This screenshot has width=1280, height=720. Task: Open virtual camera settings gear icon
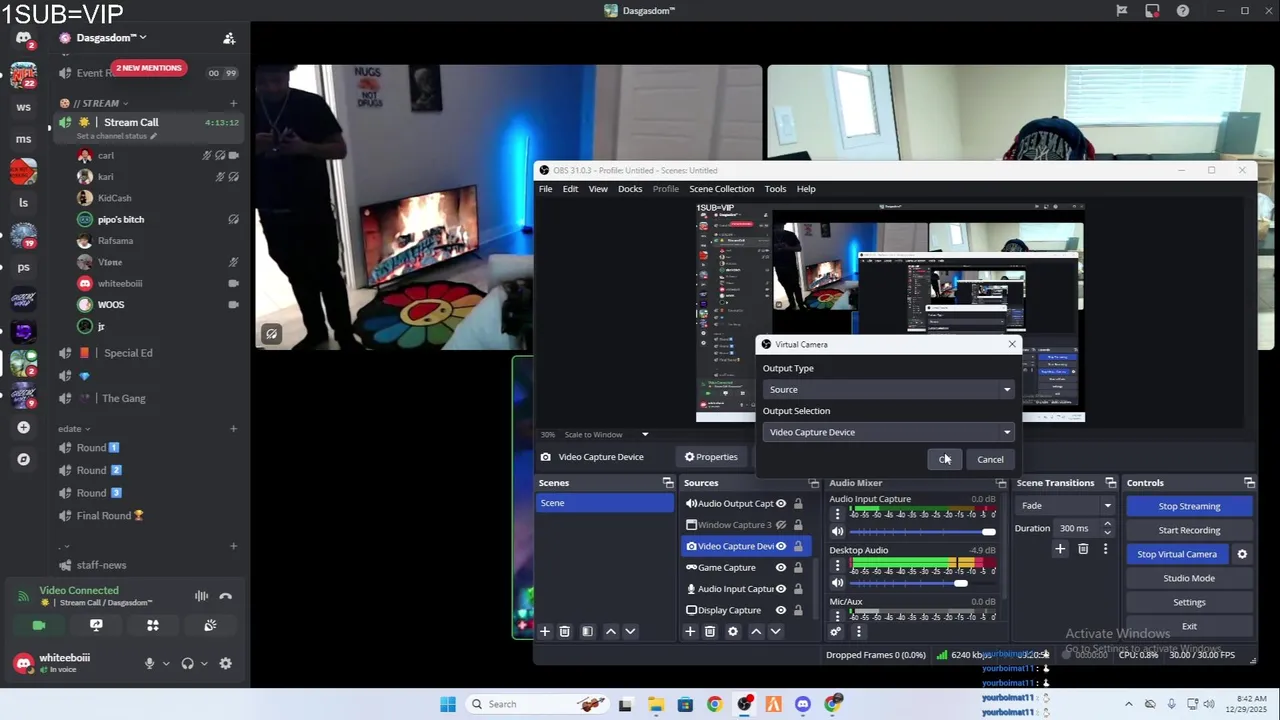point(1242,554)
